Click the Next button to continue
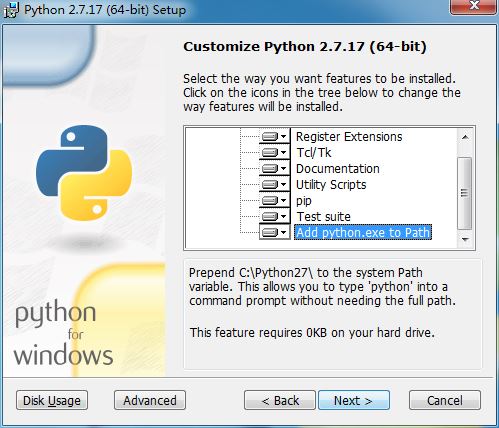Viewport: 499px width, 428px height. pos(354,400)
